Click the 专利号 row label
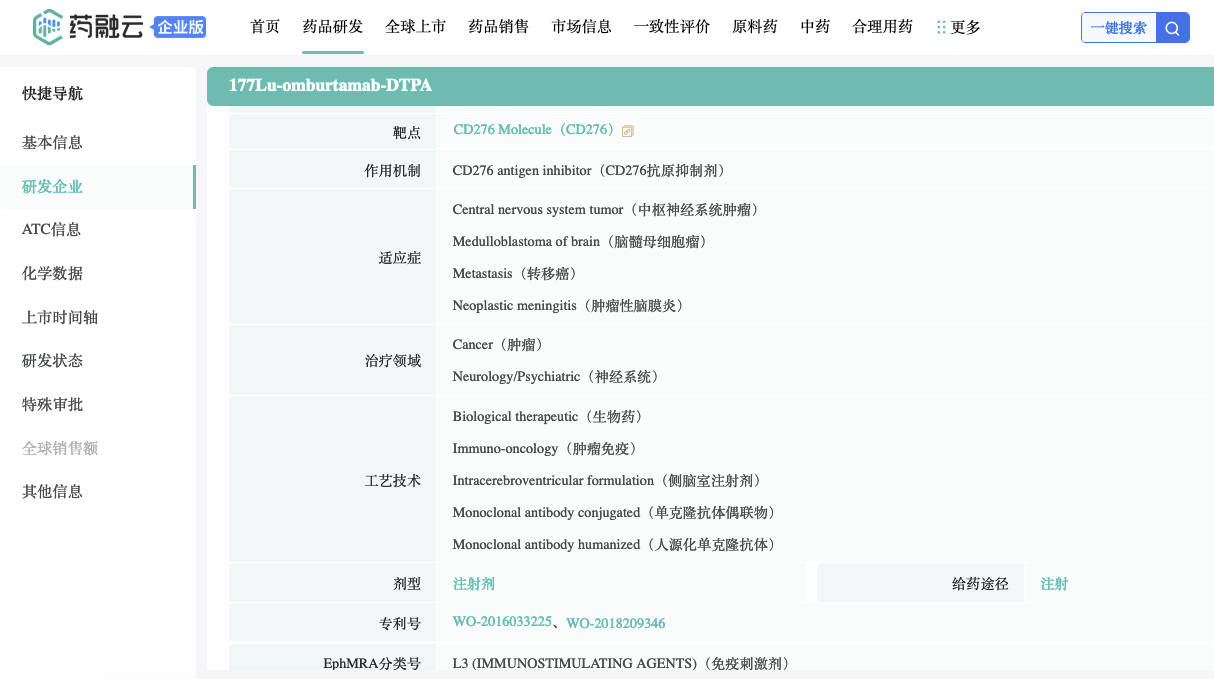Image resolution: width=1214 pixels, height=679 pixels. click(x=400, y=624)
